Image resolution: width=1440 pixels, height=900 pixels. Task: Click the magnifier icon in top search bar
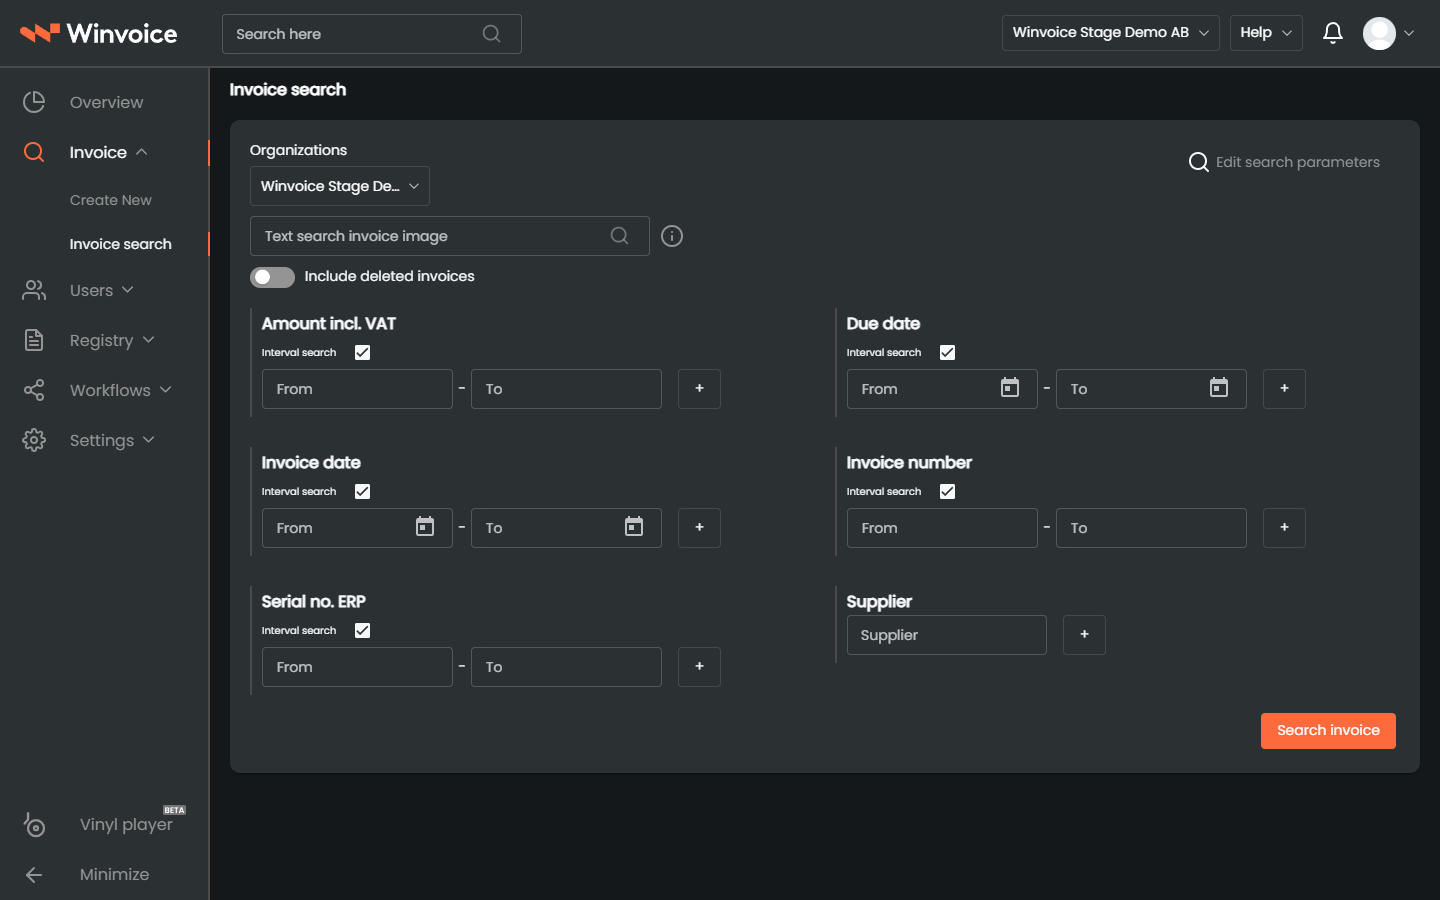tap(491, 34)
